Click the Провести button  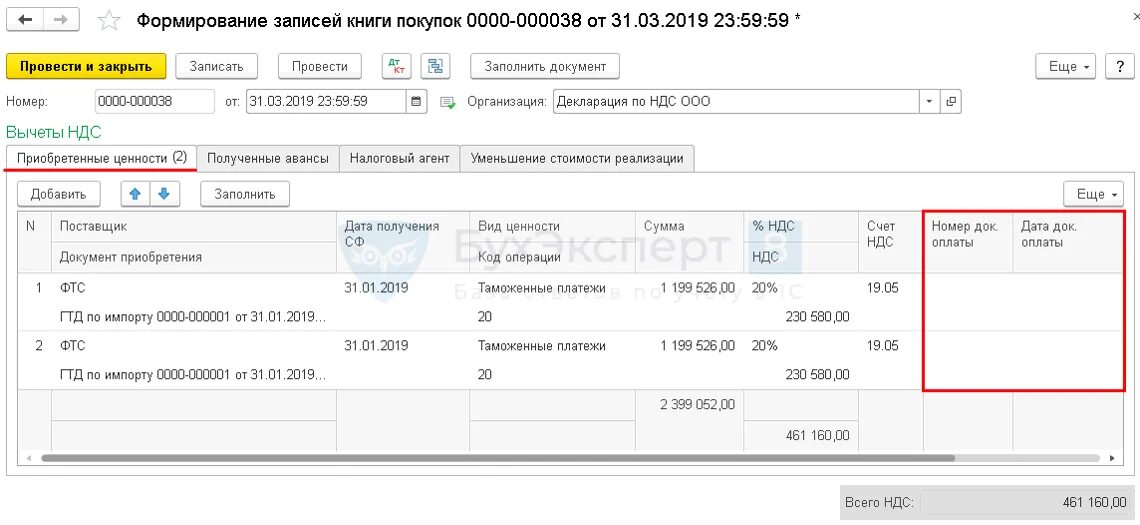point(320,66)
